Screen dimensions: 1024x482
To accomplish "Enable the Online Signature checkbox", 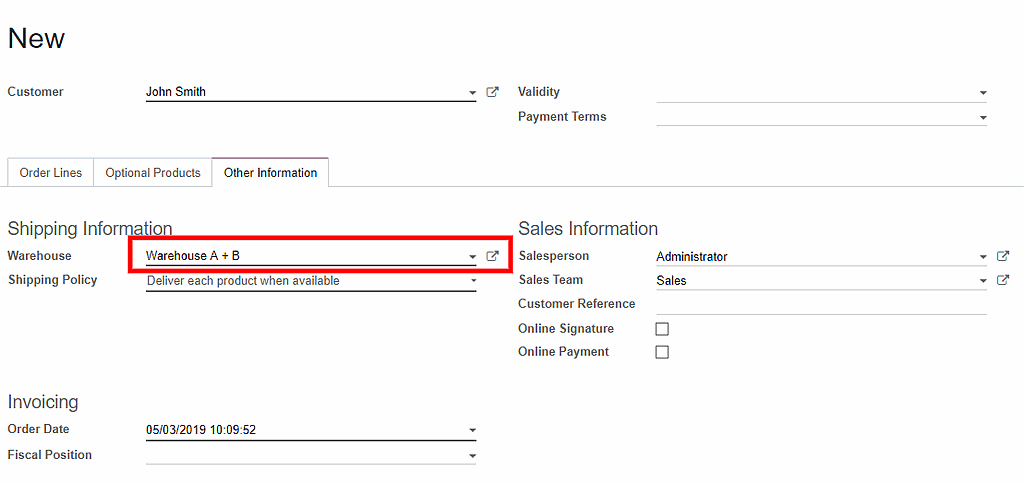I will tap(661, 329).
